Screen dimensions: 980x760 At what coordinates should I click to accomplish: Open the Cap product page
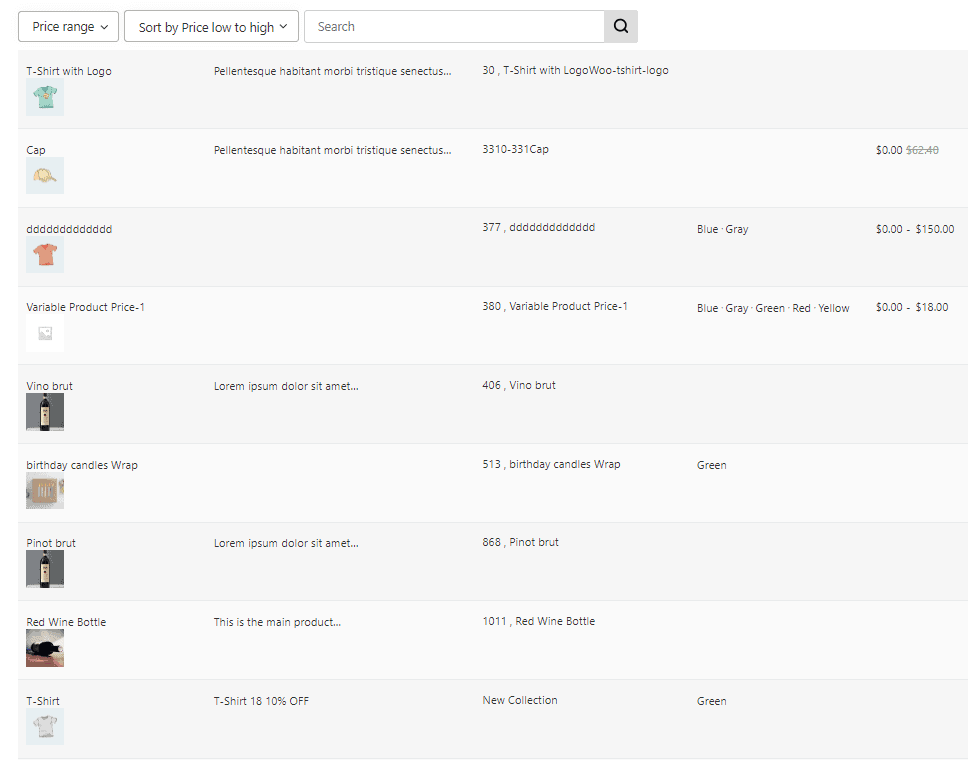[35, 149]
